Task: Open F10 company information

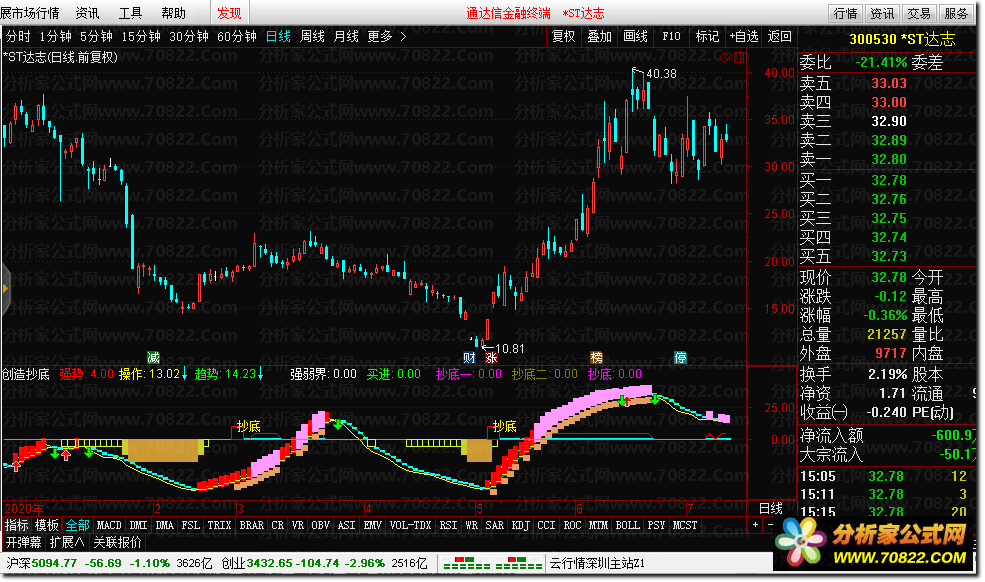Action: click(671, 36)
